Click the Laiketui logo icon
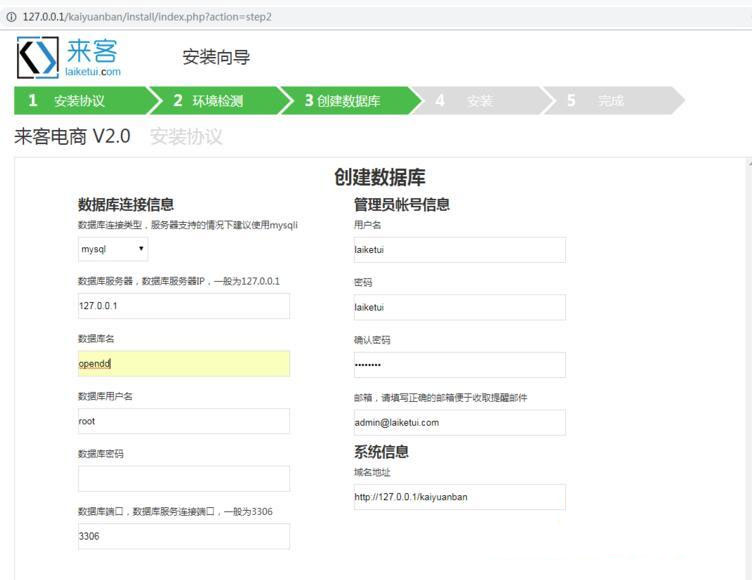The height and width of the screenshot is (580, 752). (38, 57)
